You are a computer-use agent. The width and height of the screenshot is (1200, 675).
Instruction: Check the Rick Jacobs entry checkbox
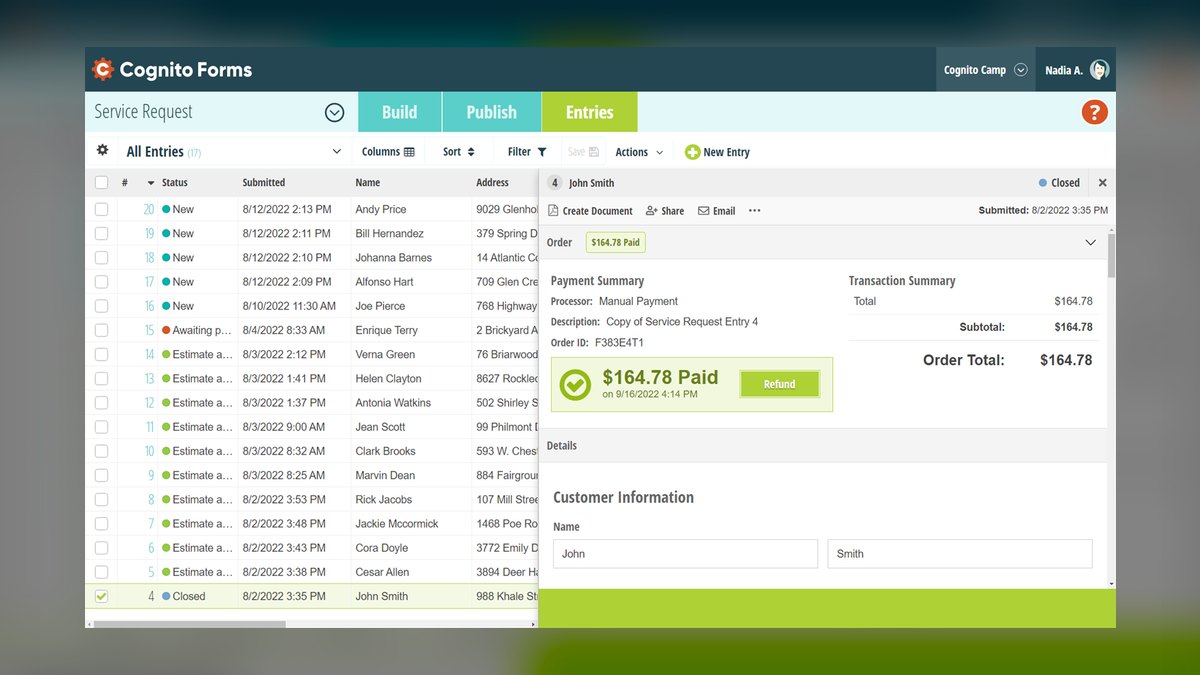101,499
